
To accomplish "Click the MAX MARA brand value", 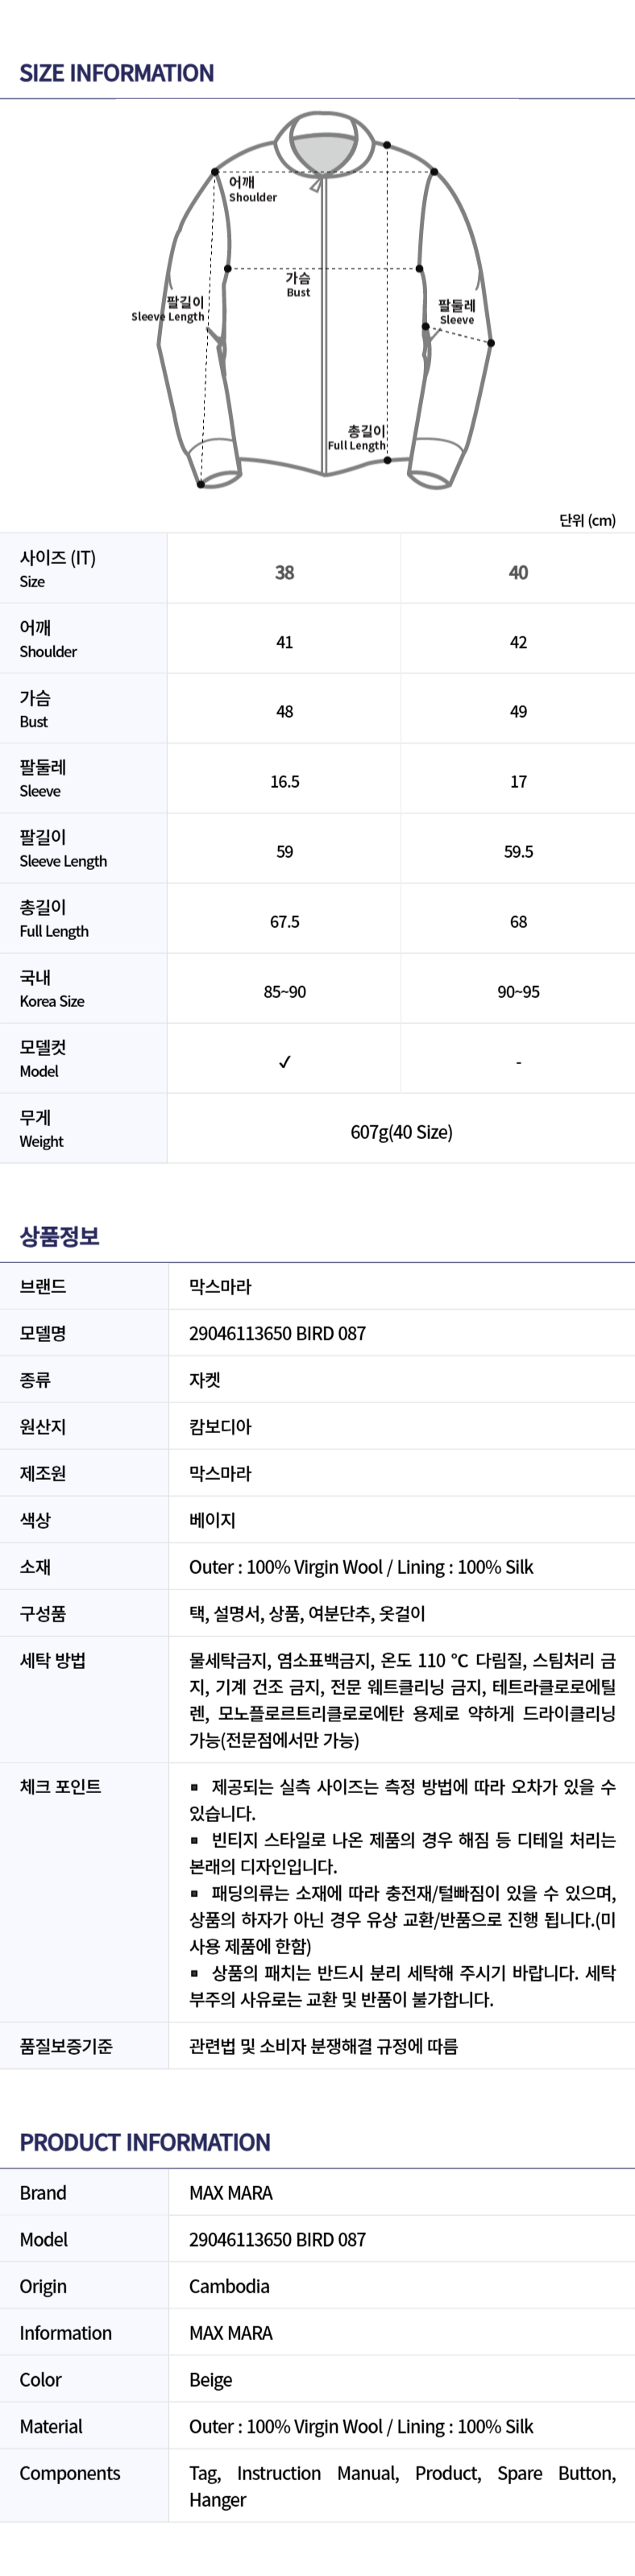I will pos(231,2193).
